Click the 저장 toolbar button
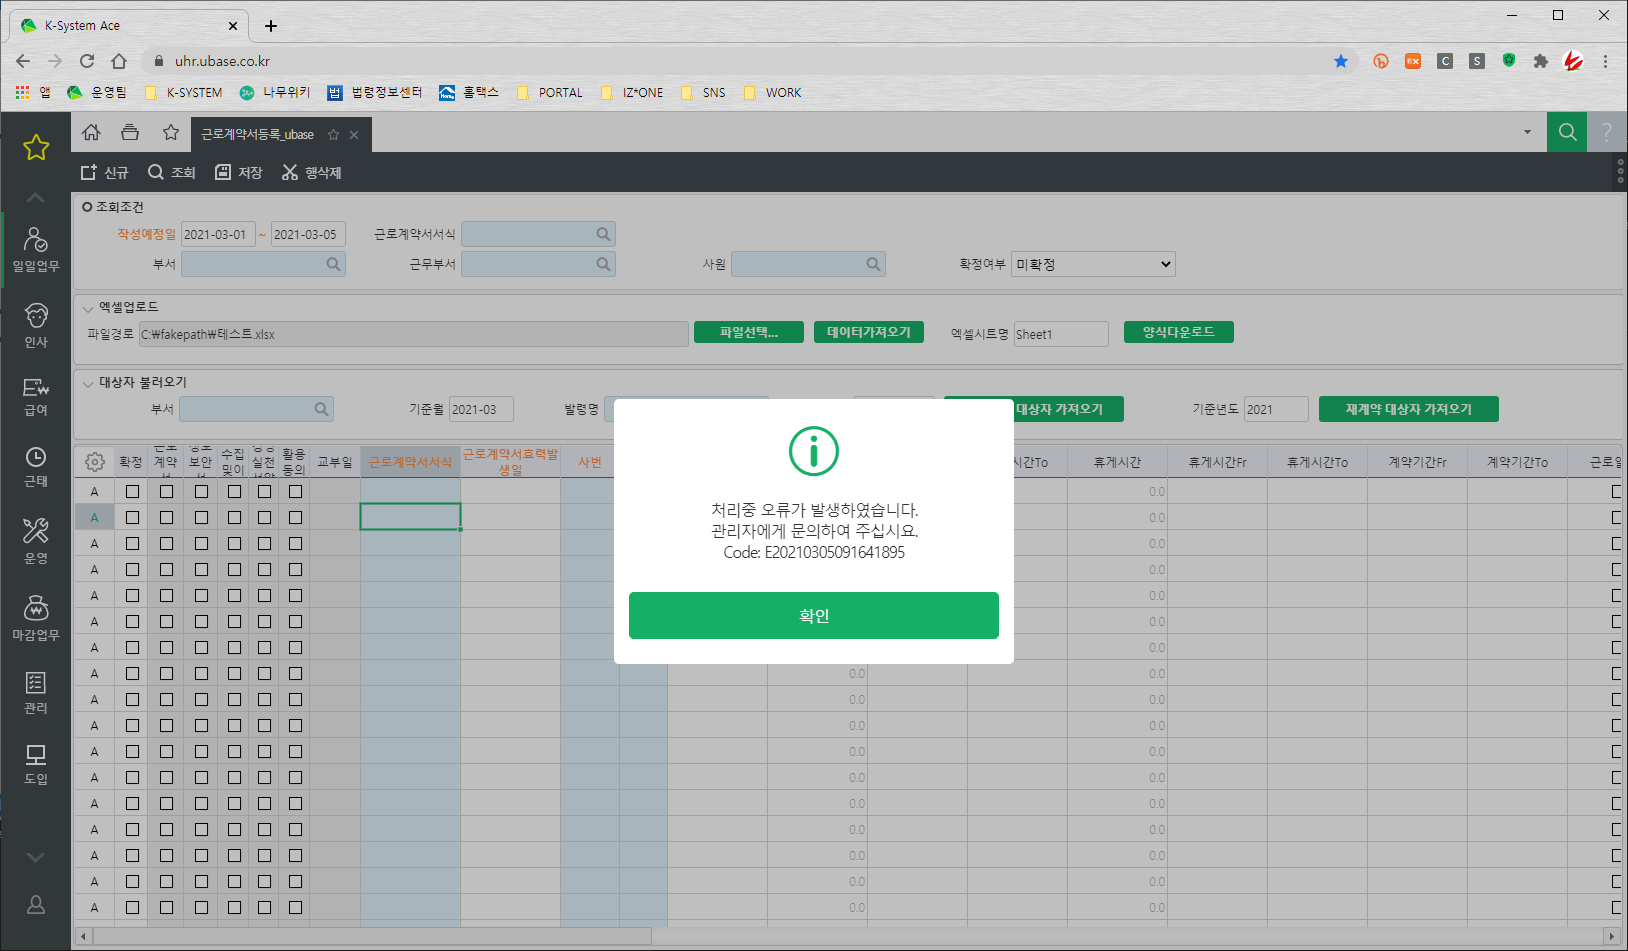The height and width of the screenshot is (951, 1628). tap(239, 172)
